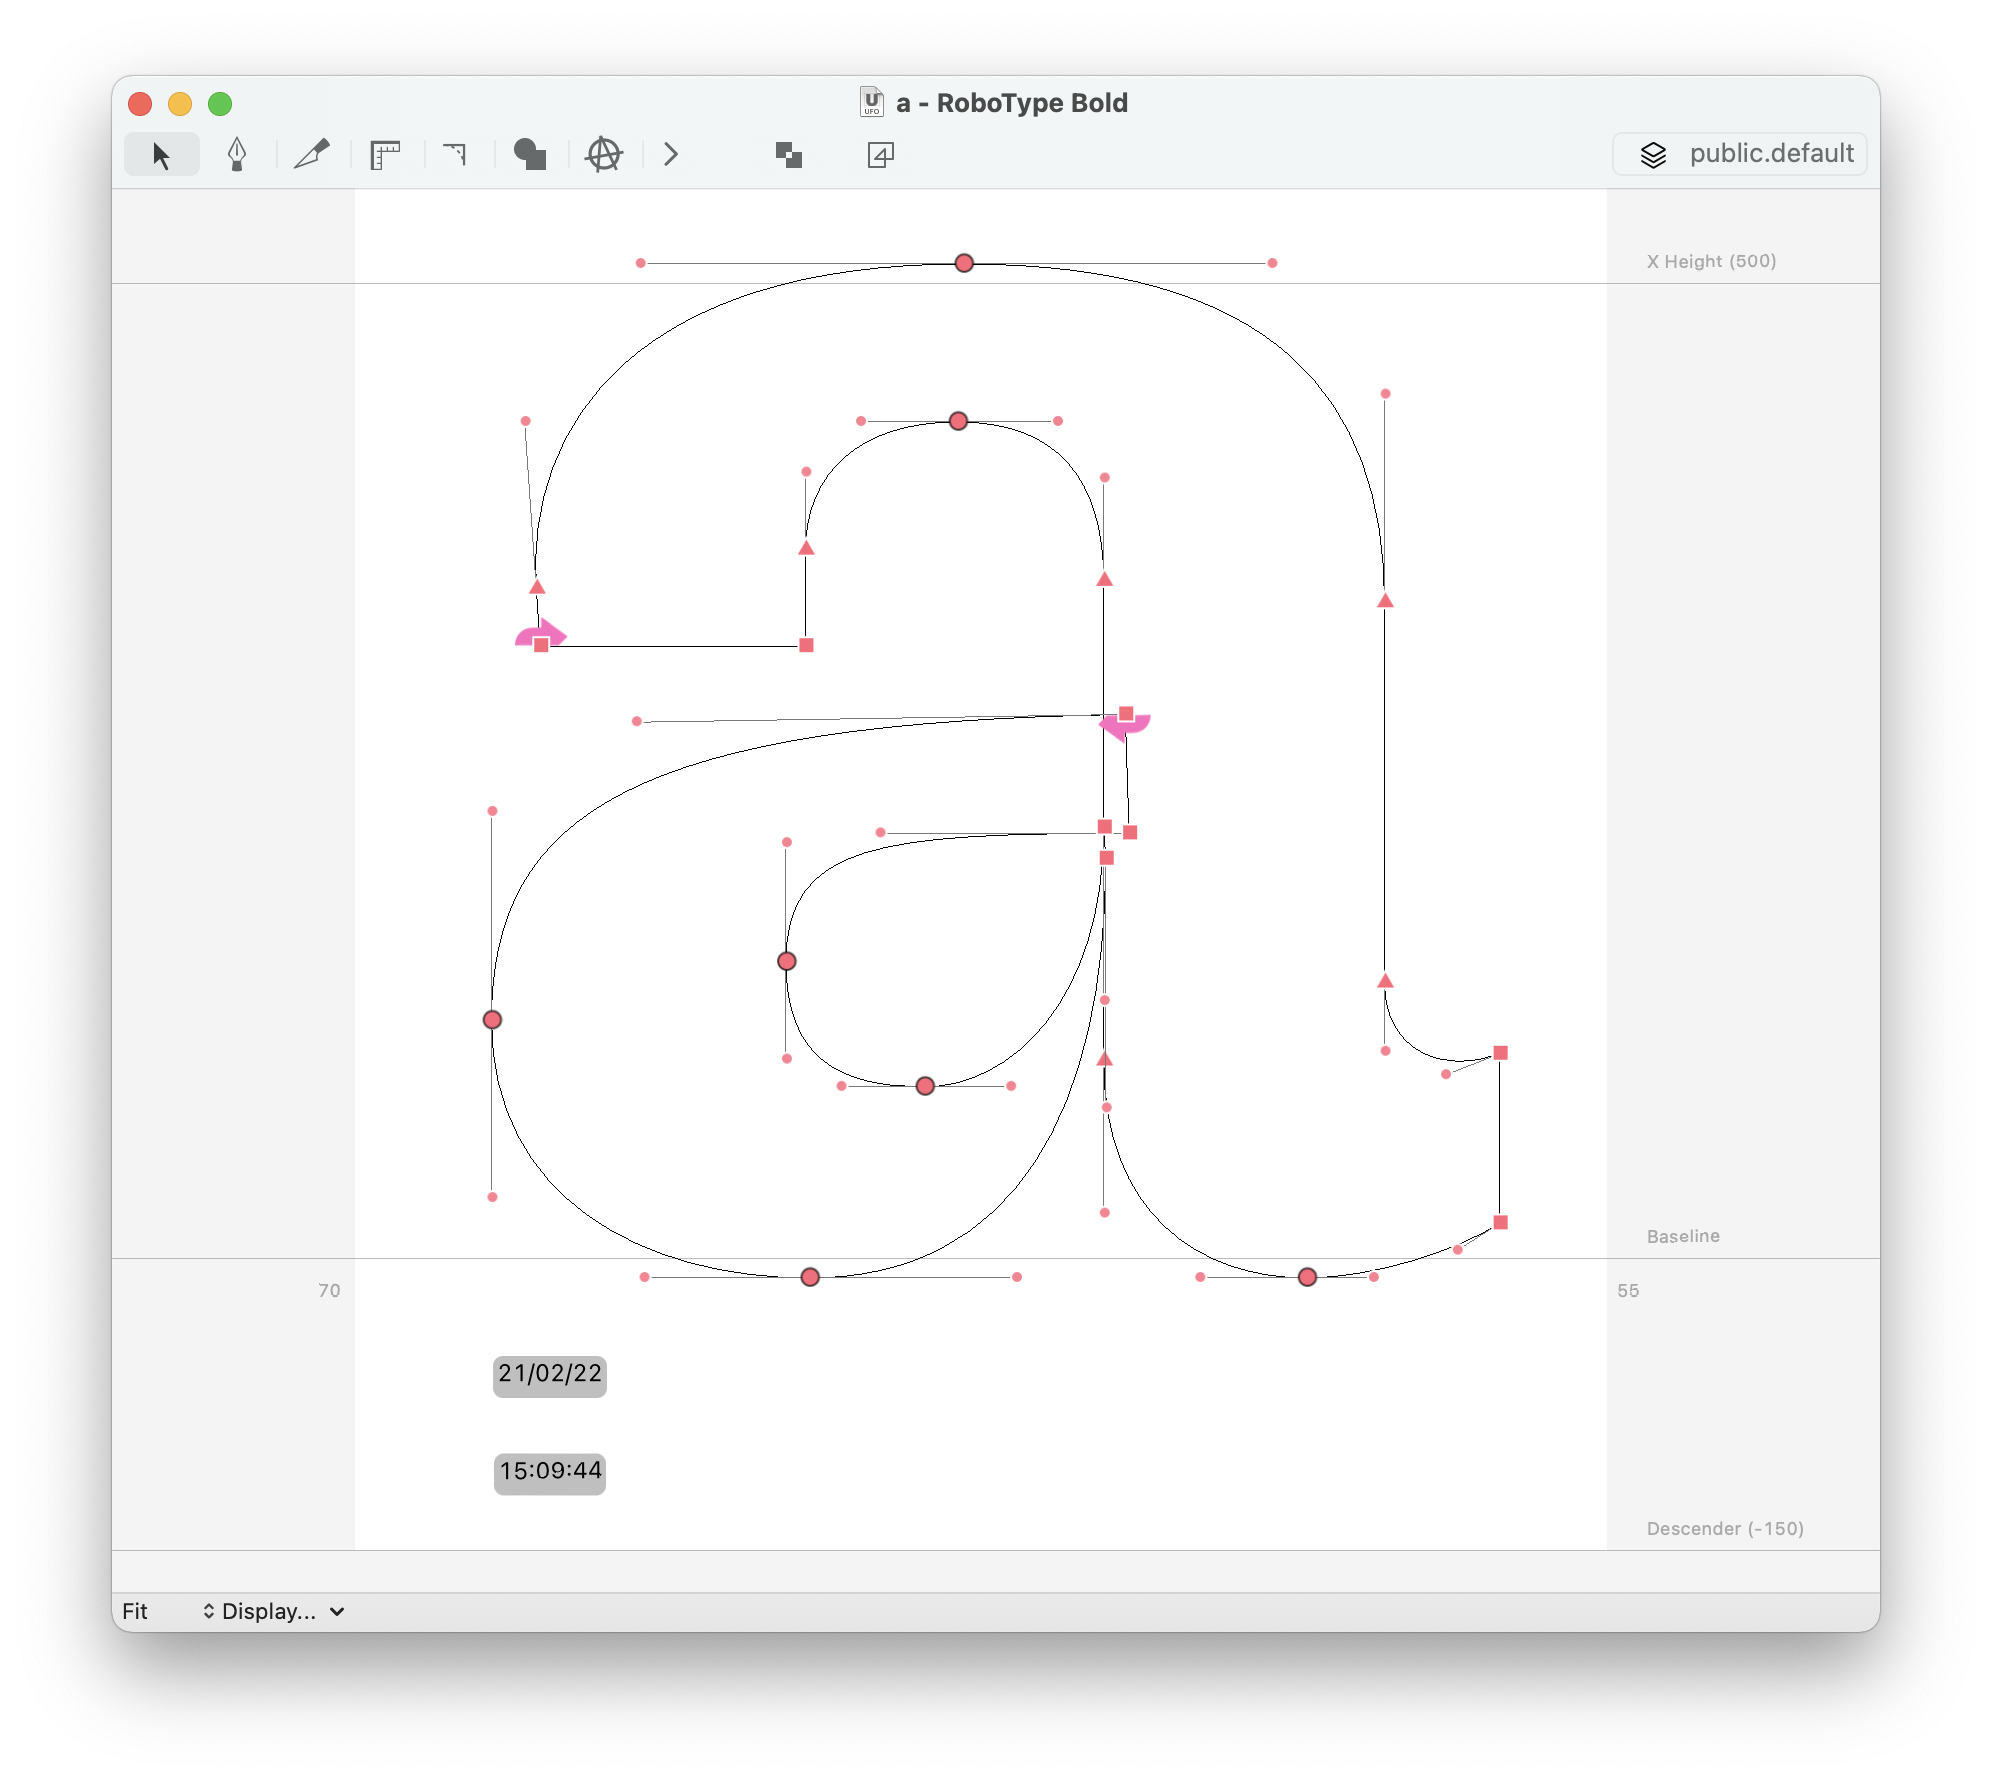Select the corner tool icon
1992x1780 pixels.
(456, 154)
